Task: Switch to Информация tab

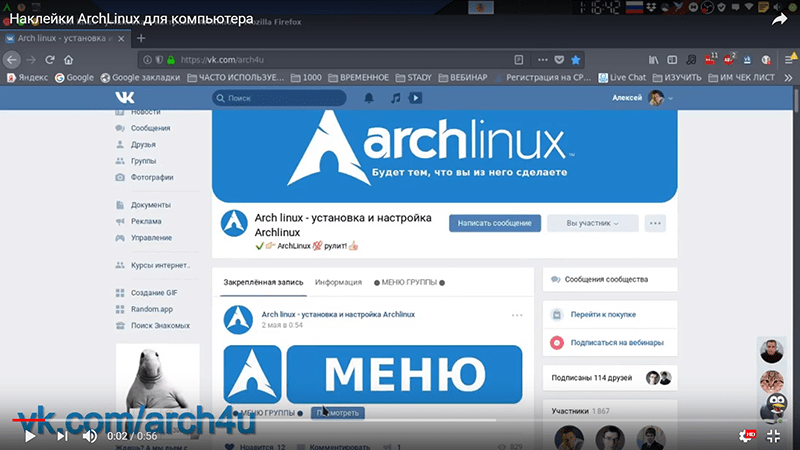Action: [x=338, y=282]
